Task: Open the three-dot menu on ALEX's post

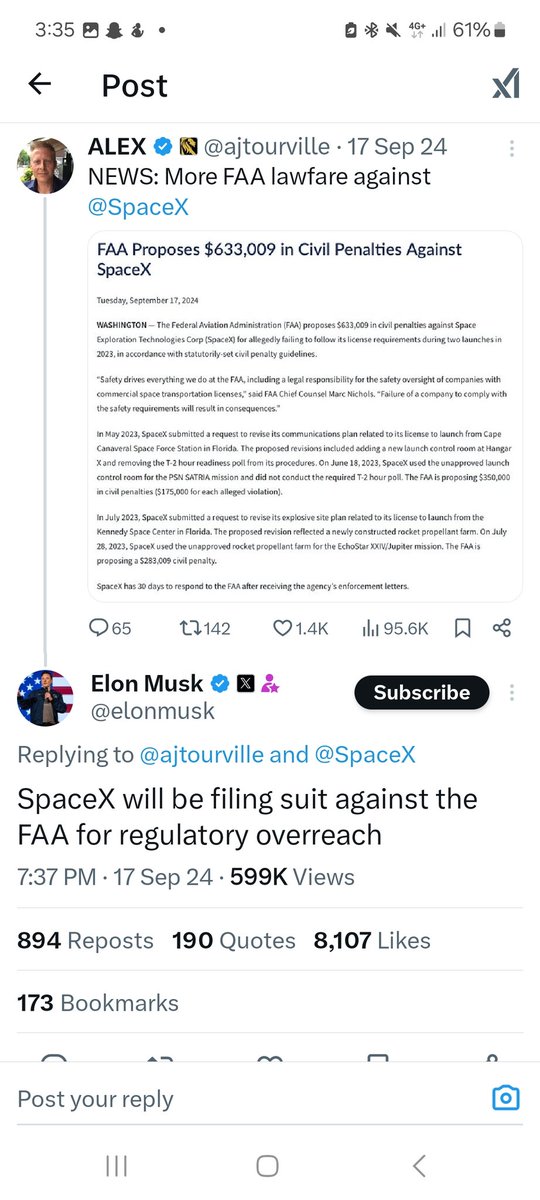Action: click(512, 148)
